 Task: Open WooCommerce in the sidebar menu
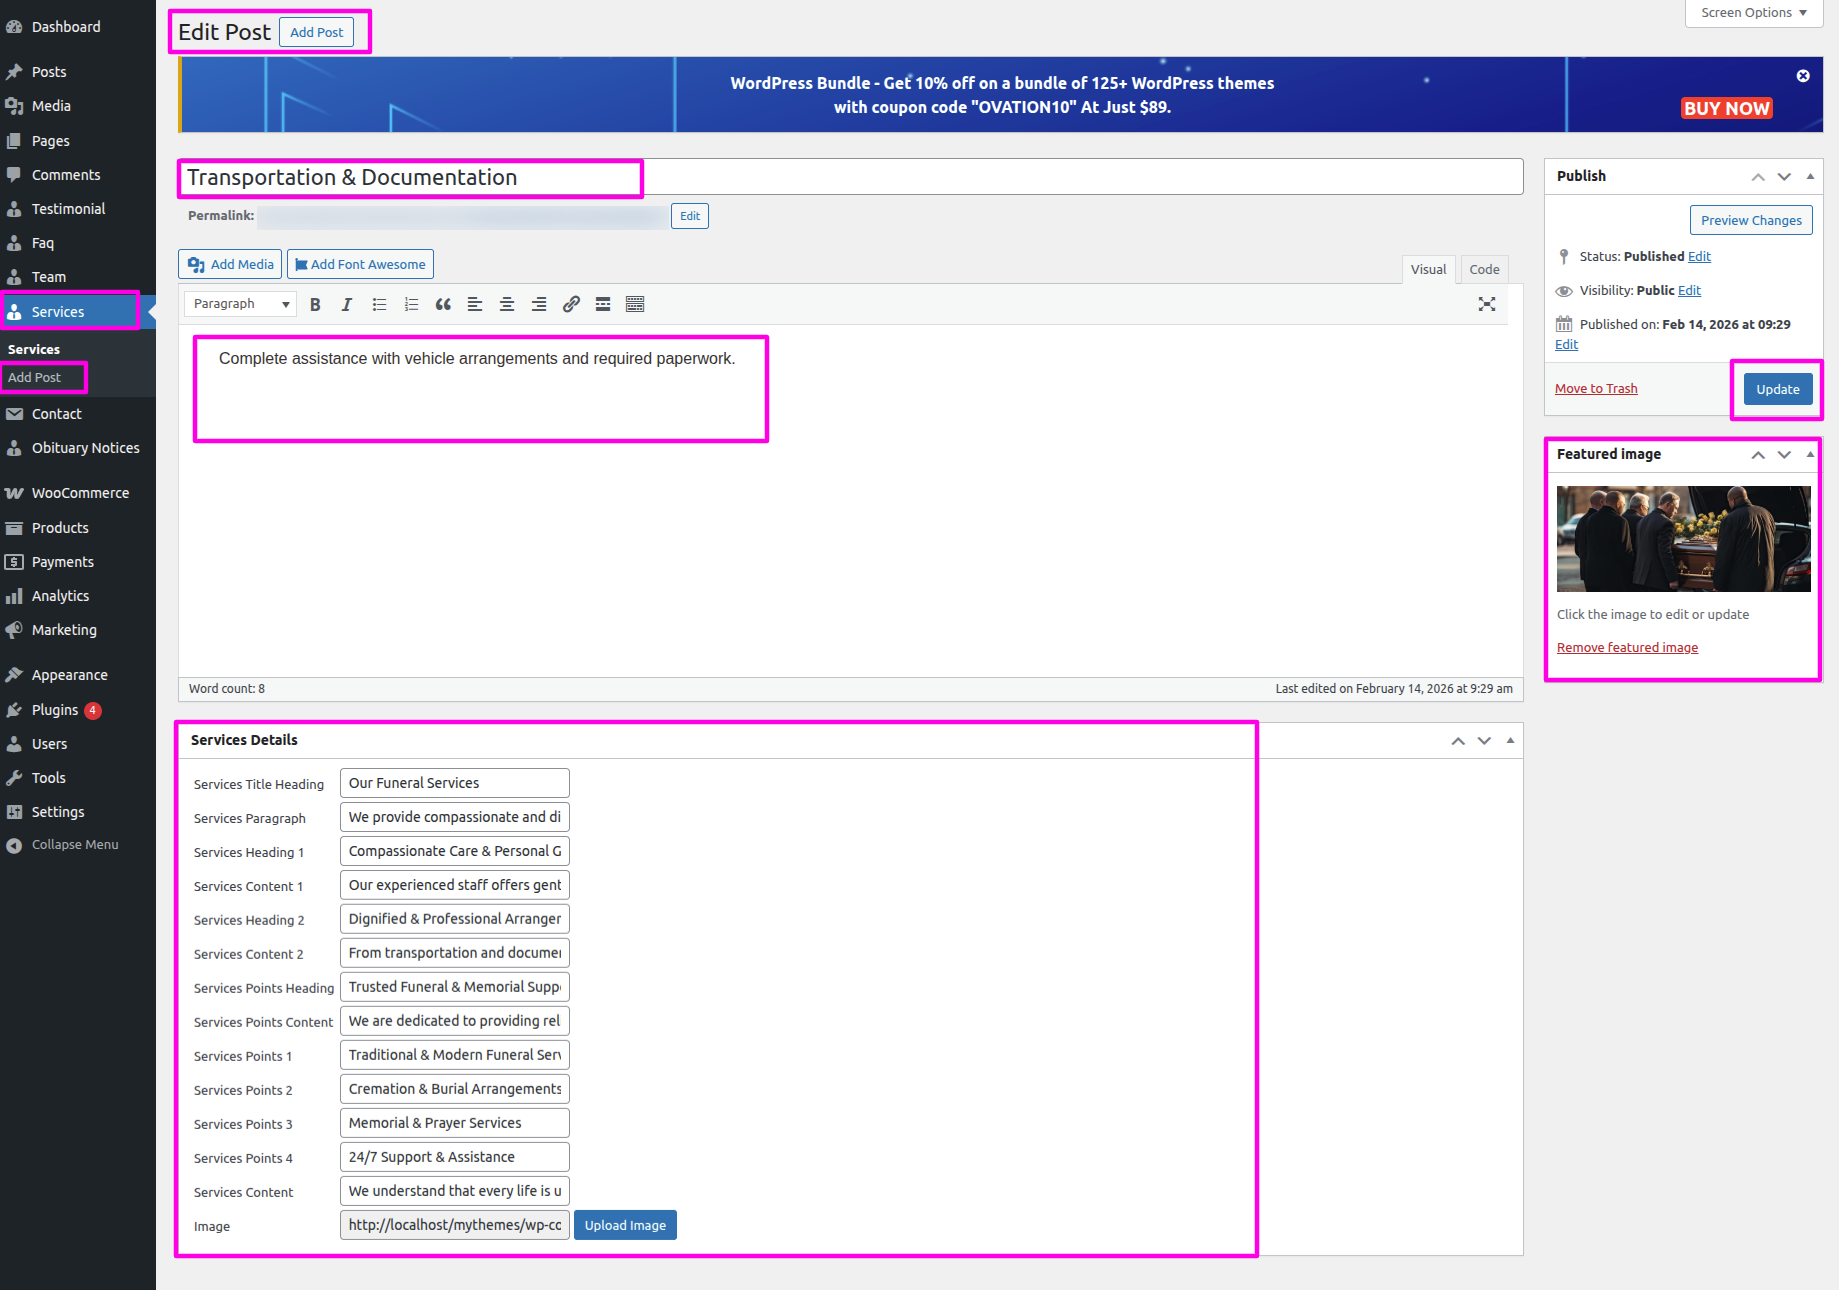pos(80,493)
